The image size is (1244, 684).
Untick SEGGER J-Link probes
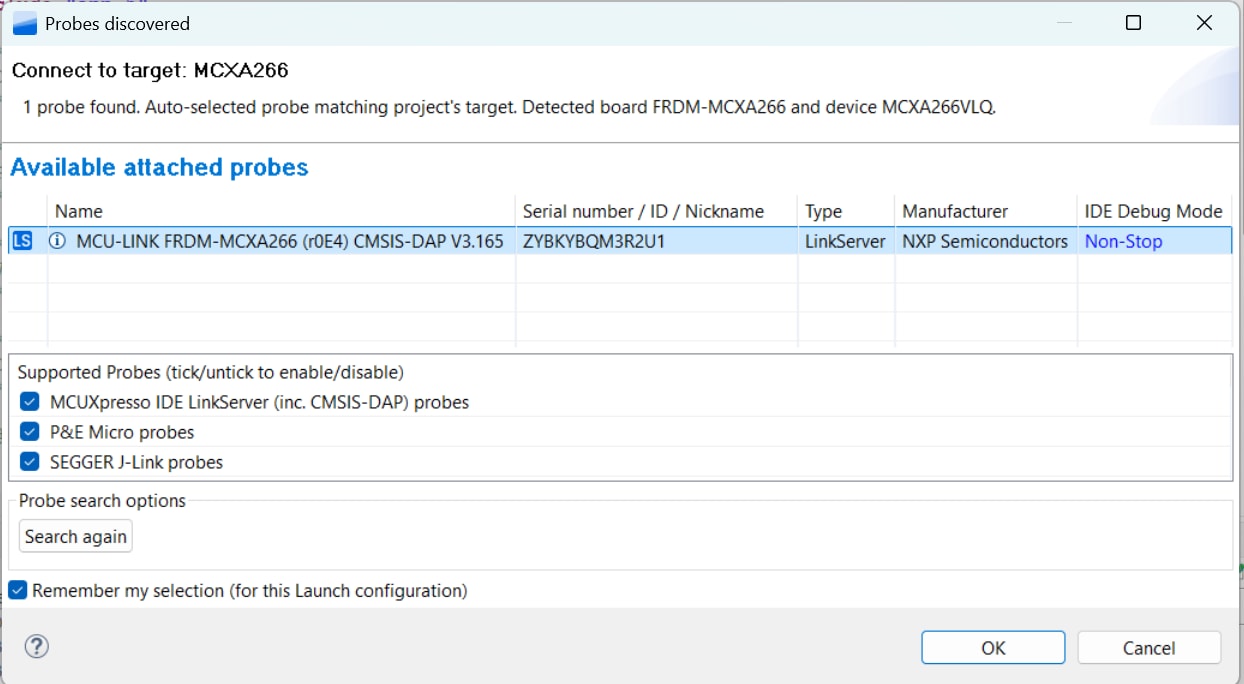29,462
